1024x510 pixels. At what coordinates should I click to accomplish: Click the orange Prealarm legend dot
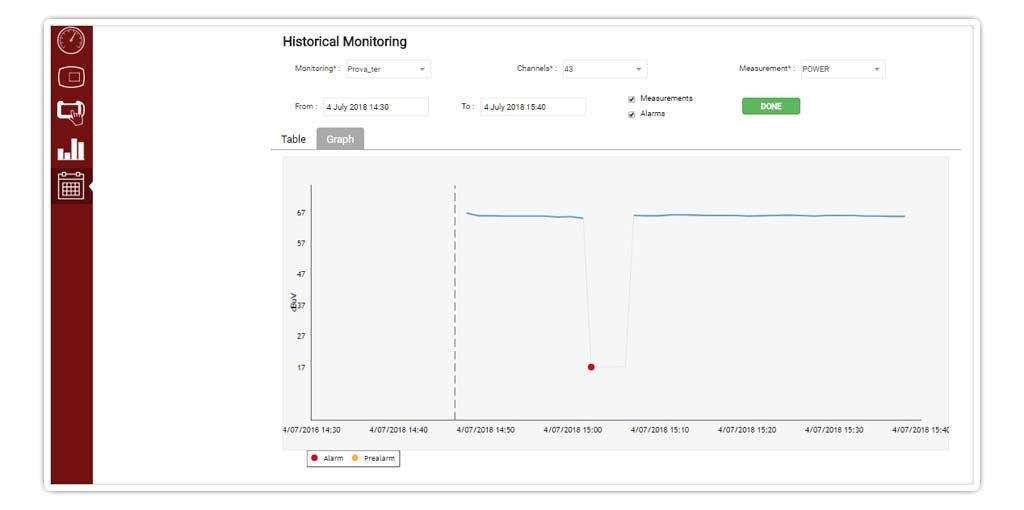[355, 458]
